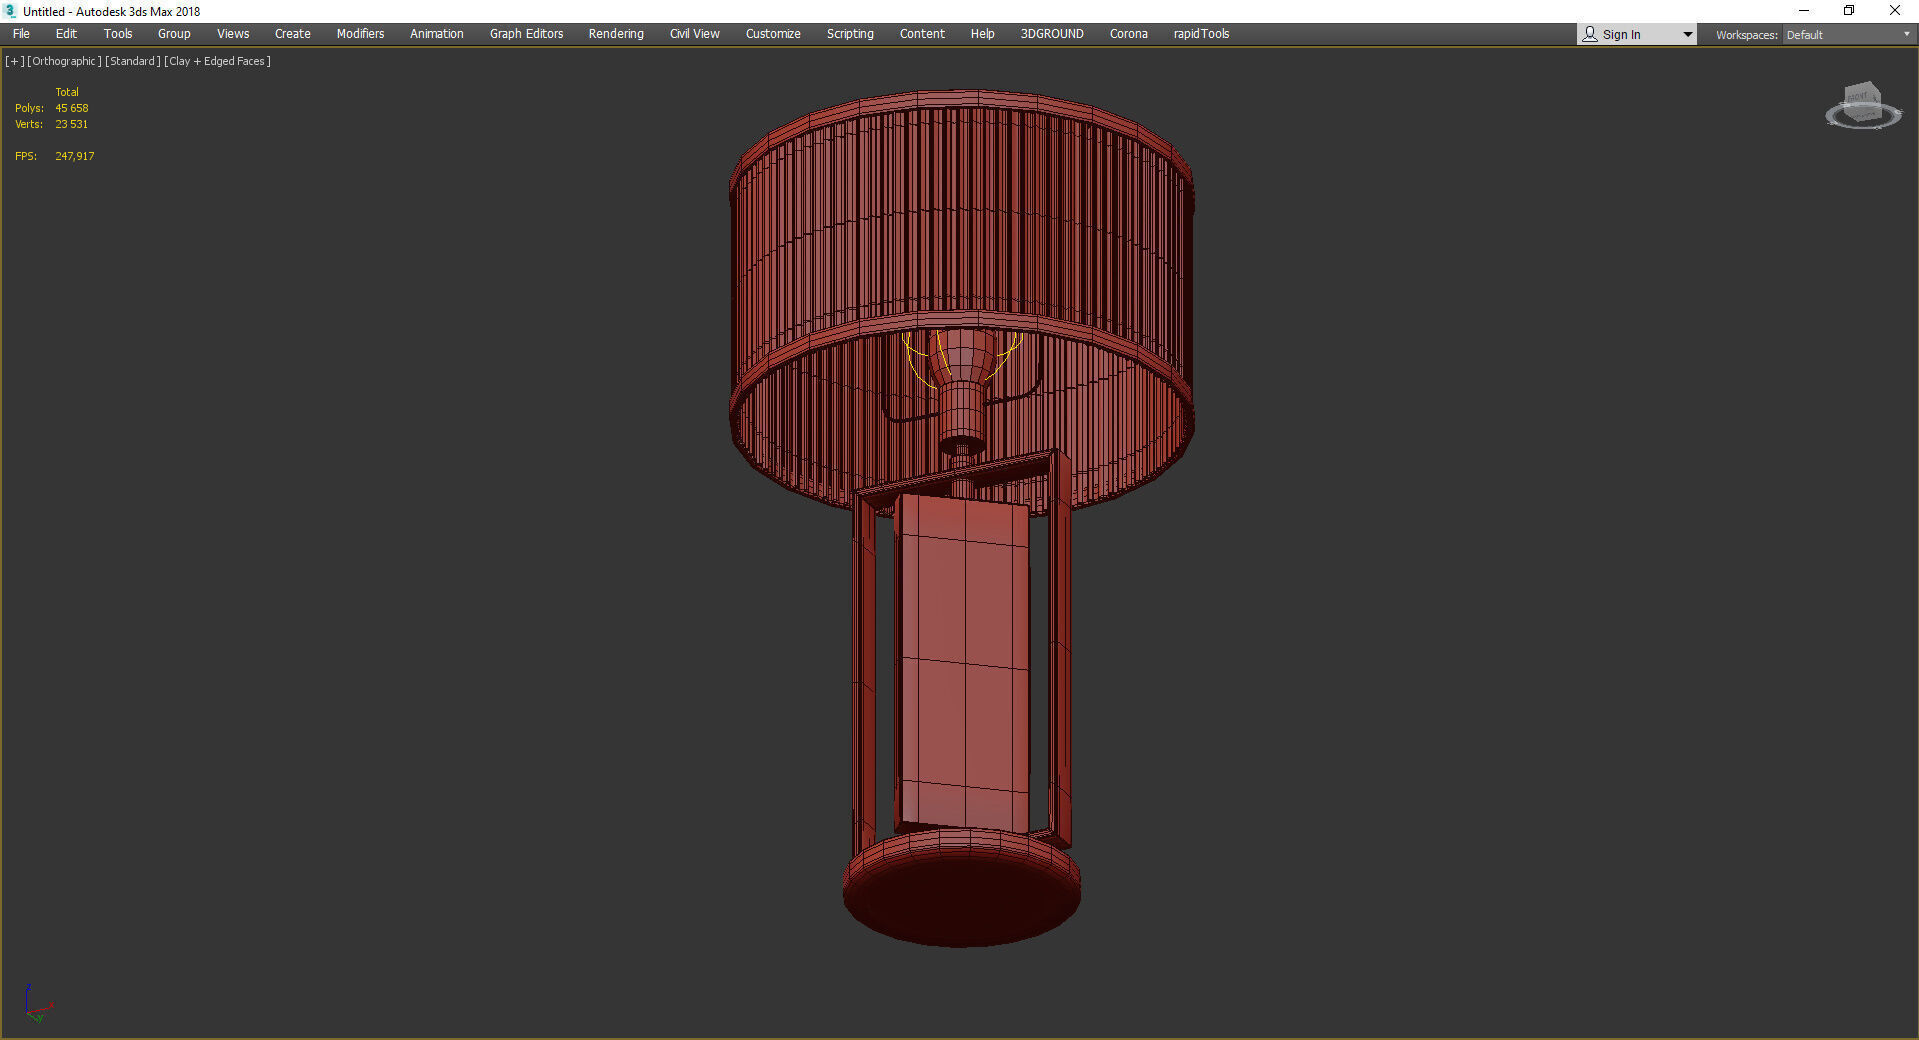Screen dimensions: 1919x1040
Task: Click the ViewCube navigation widget
Action: point(1863,106)
